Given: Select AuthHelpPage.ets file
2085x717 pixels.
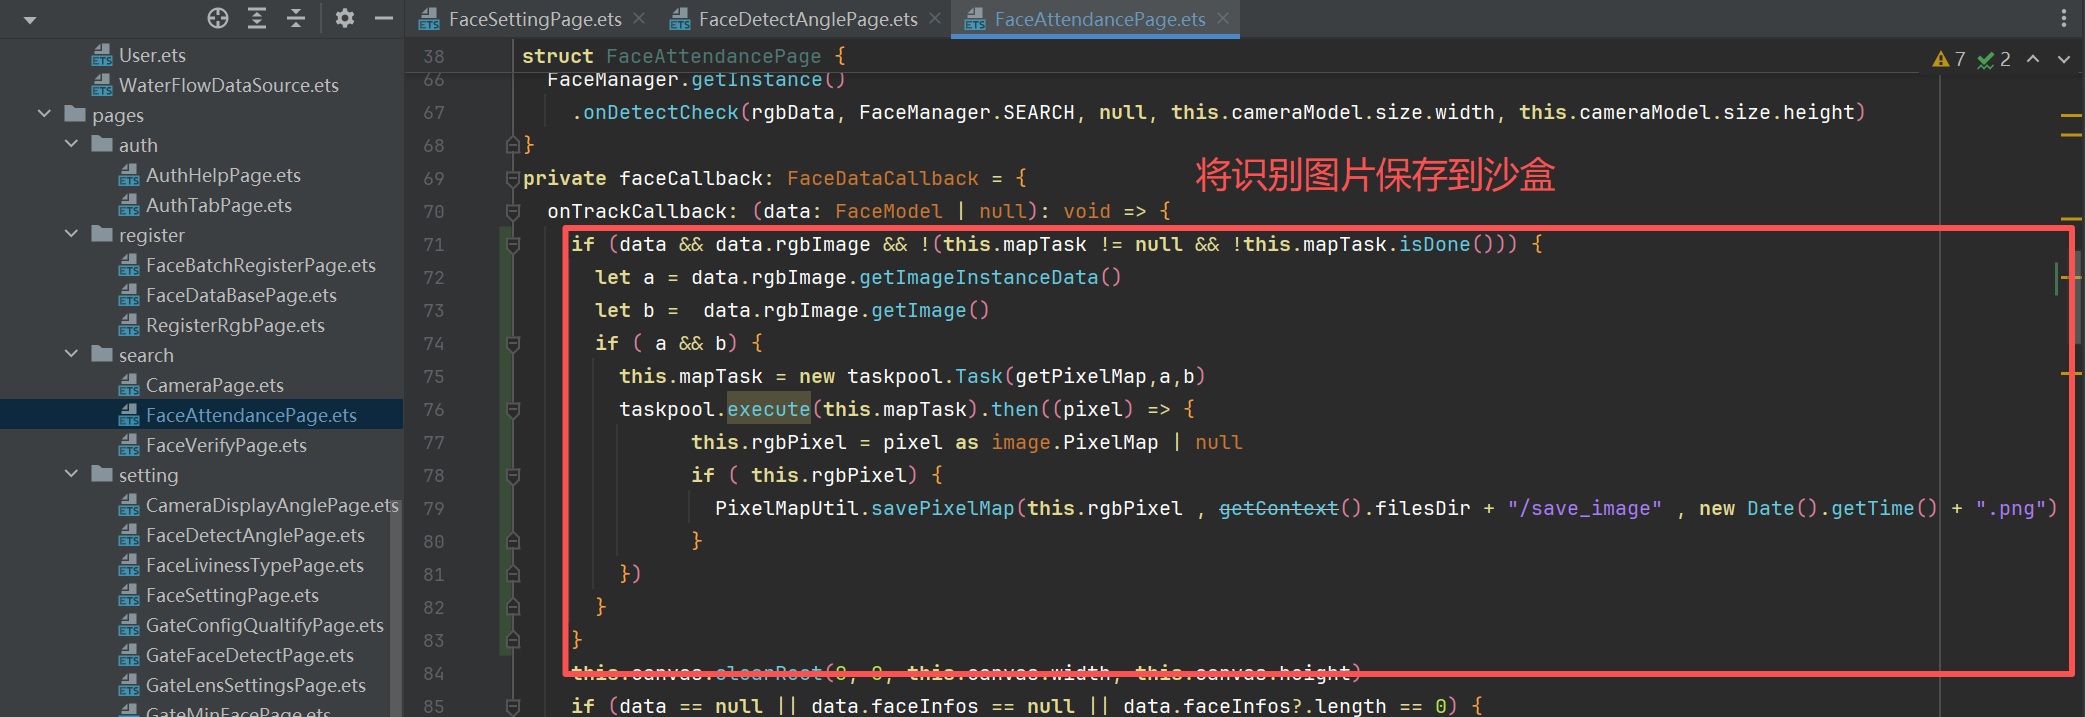Looking at the screenshot, I should [x=223, y=175].
